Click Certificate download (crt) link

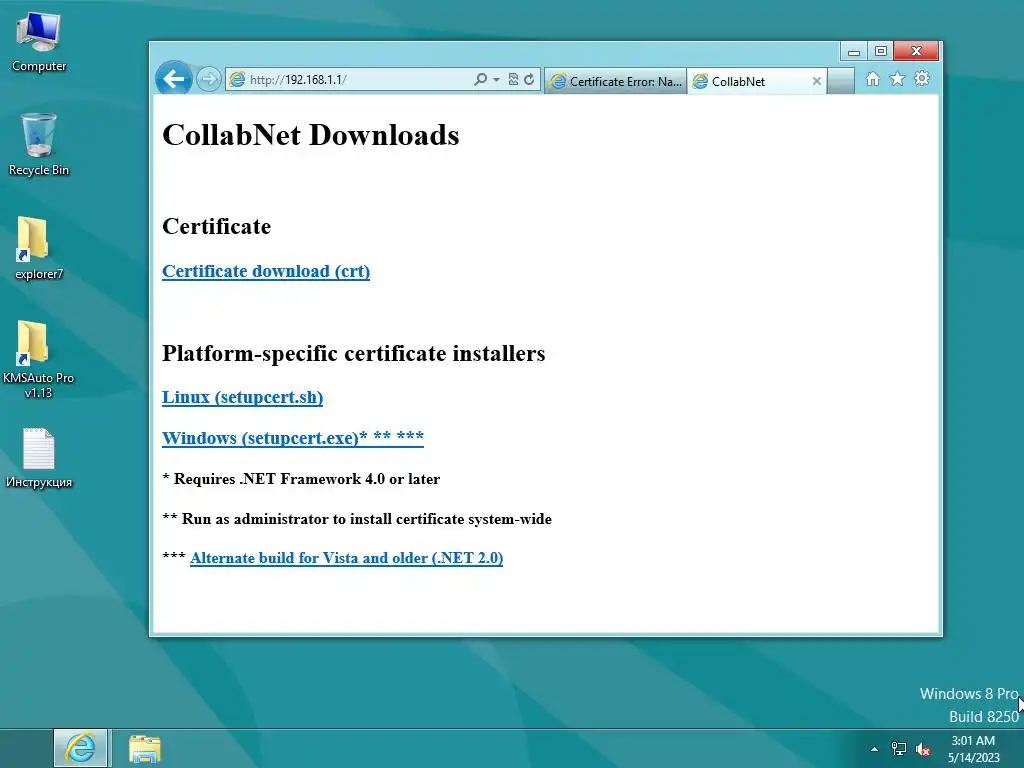[266, 271]
